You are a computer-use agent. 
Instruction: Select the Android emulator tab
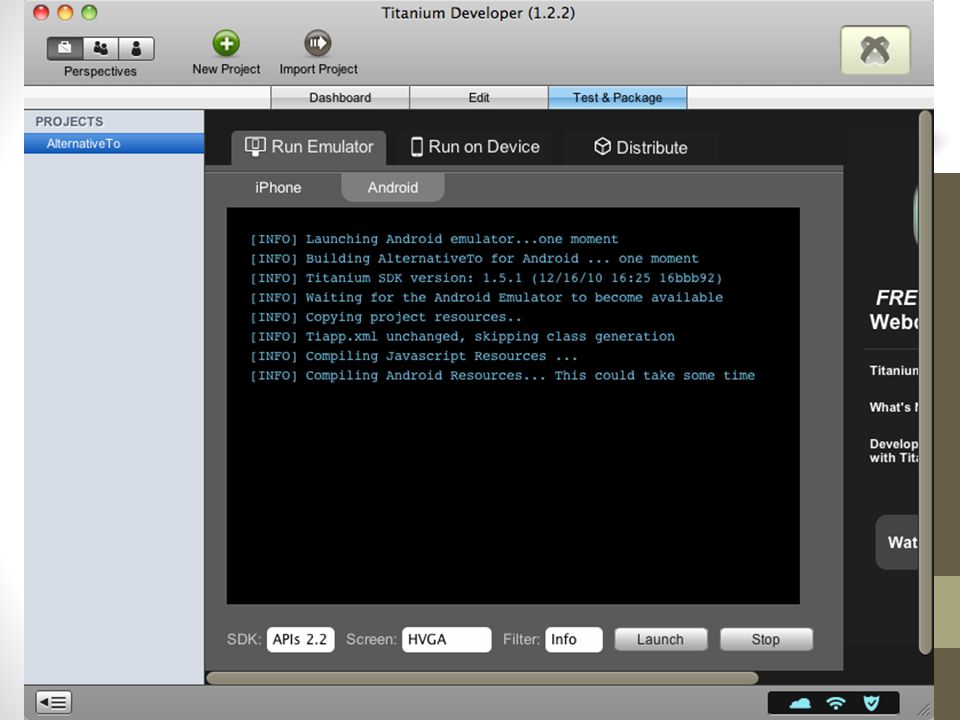coord(392,187)
